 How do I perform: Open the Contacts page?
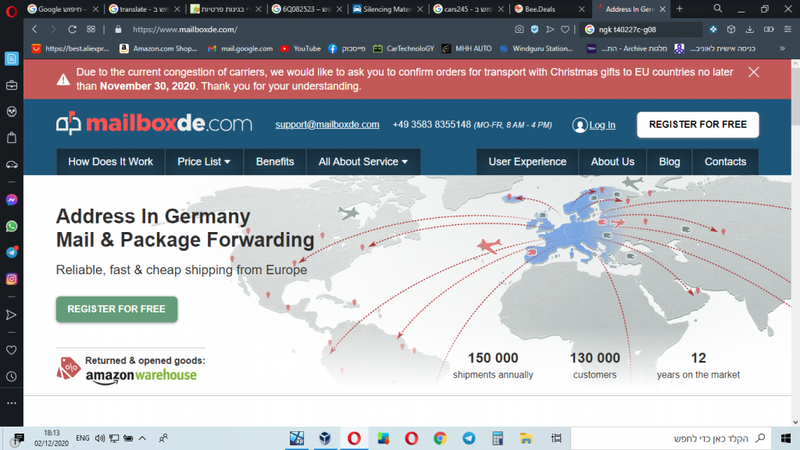tap(726, 162)
